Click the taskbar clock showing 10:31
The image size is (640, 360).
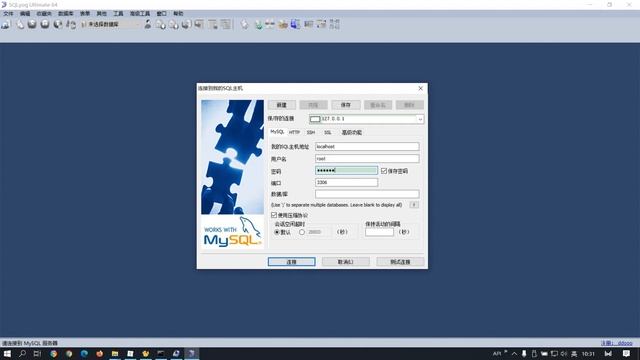588,353
